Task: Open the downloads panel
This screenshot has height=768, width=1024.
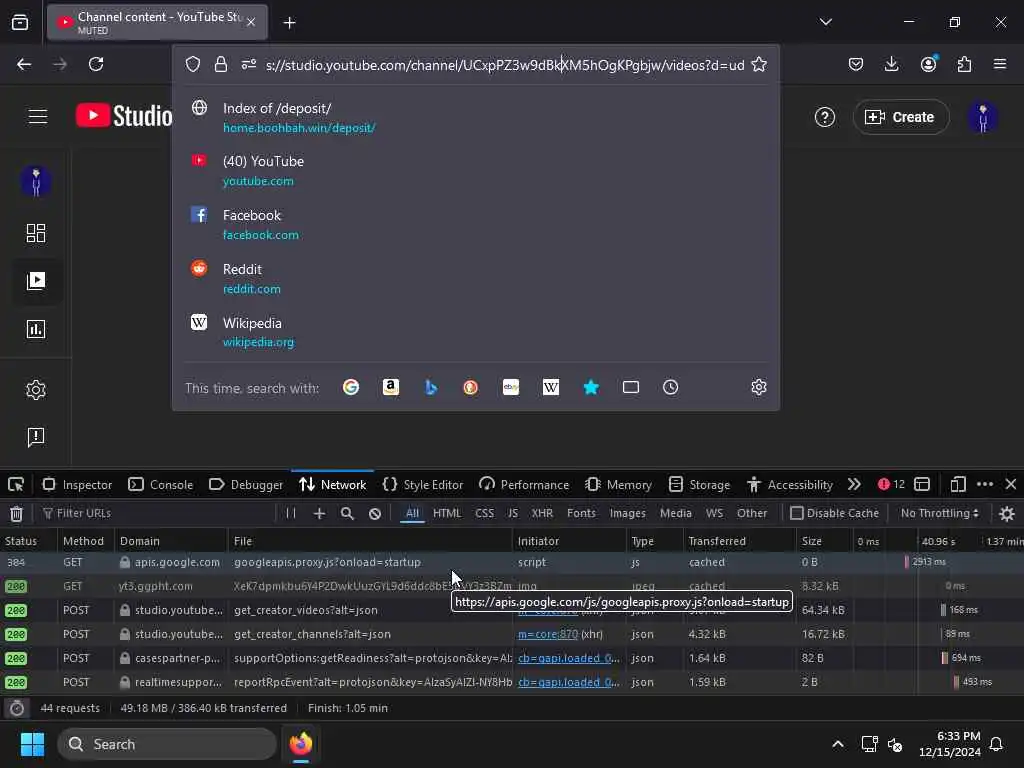Action: pyautogui.click(x=891, y=64)
